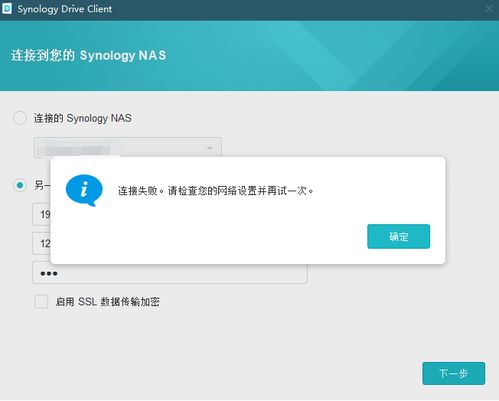Select the 连接的 Synology NAS radio button
The height and width of the screenshot is (401, 499).
[20, 118]
